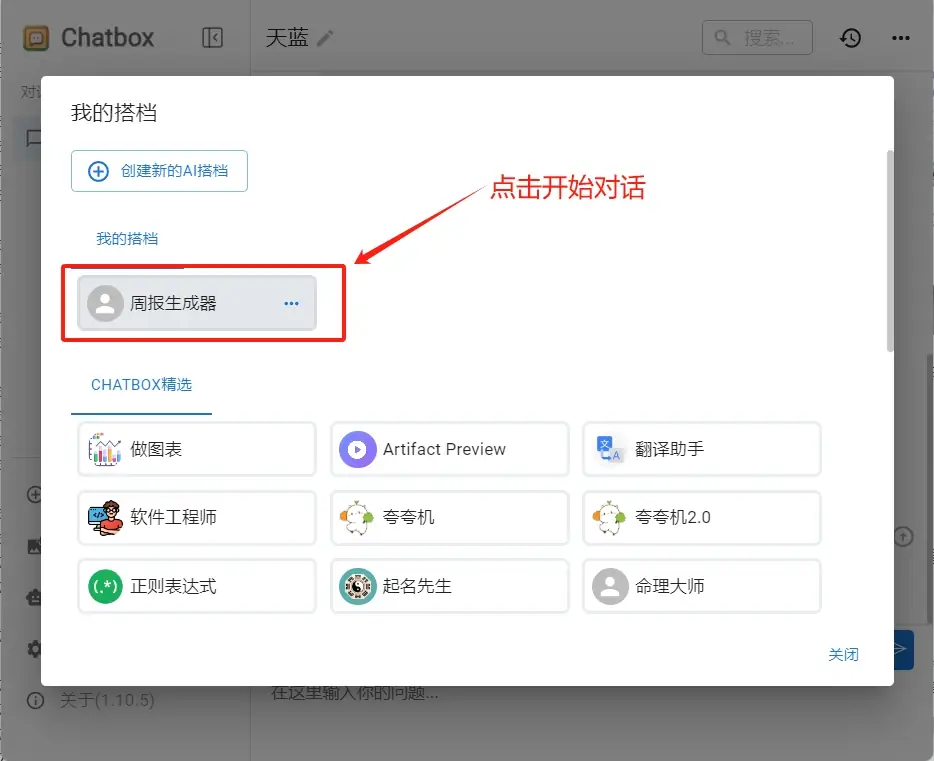This screenshot has height=761, width=934.
Task: Close the dialog via the 关闭 link
Action: click(x=844, y=654)
